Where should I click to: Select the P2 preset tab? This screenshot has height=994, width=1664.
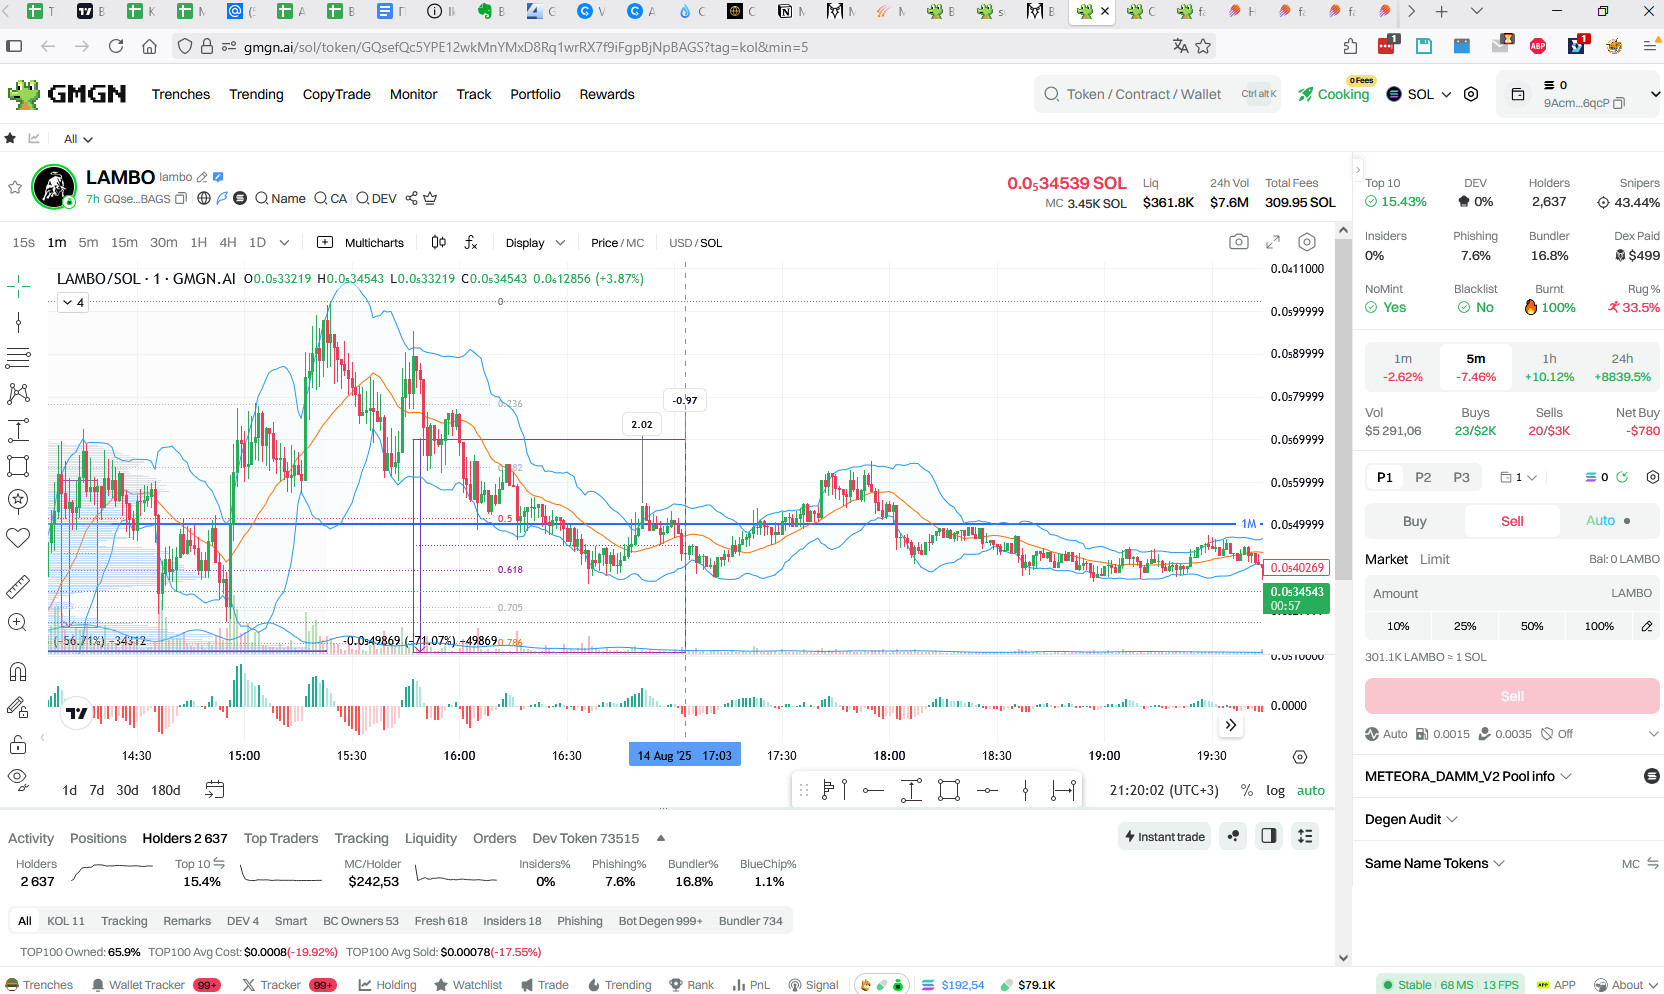point(1423,477)
